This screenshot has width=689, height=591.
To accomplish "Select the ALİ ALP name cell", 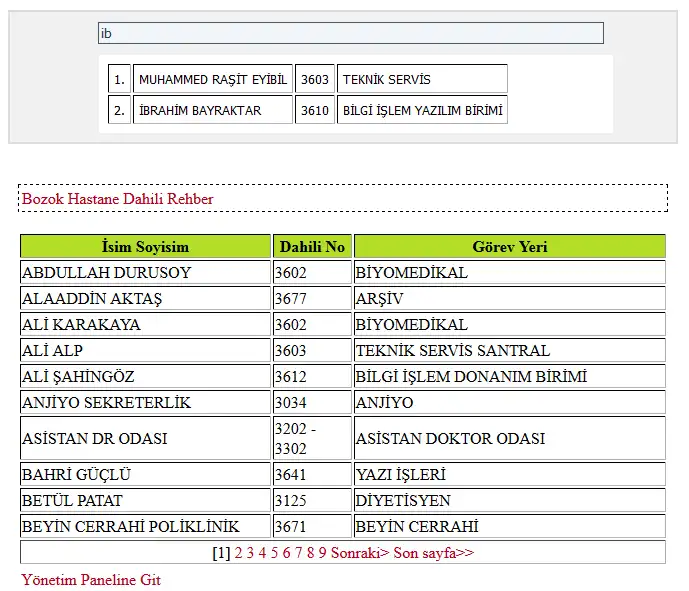I will [145, 350].
